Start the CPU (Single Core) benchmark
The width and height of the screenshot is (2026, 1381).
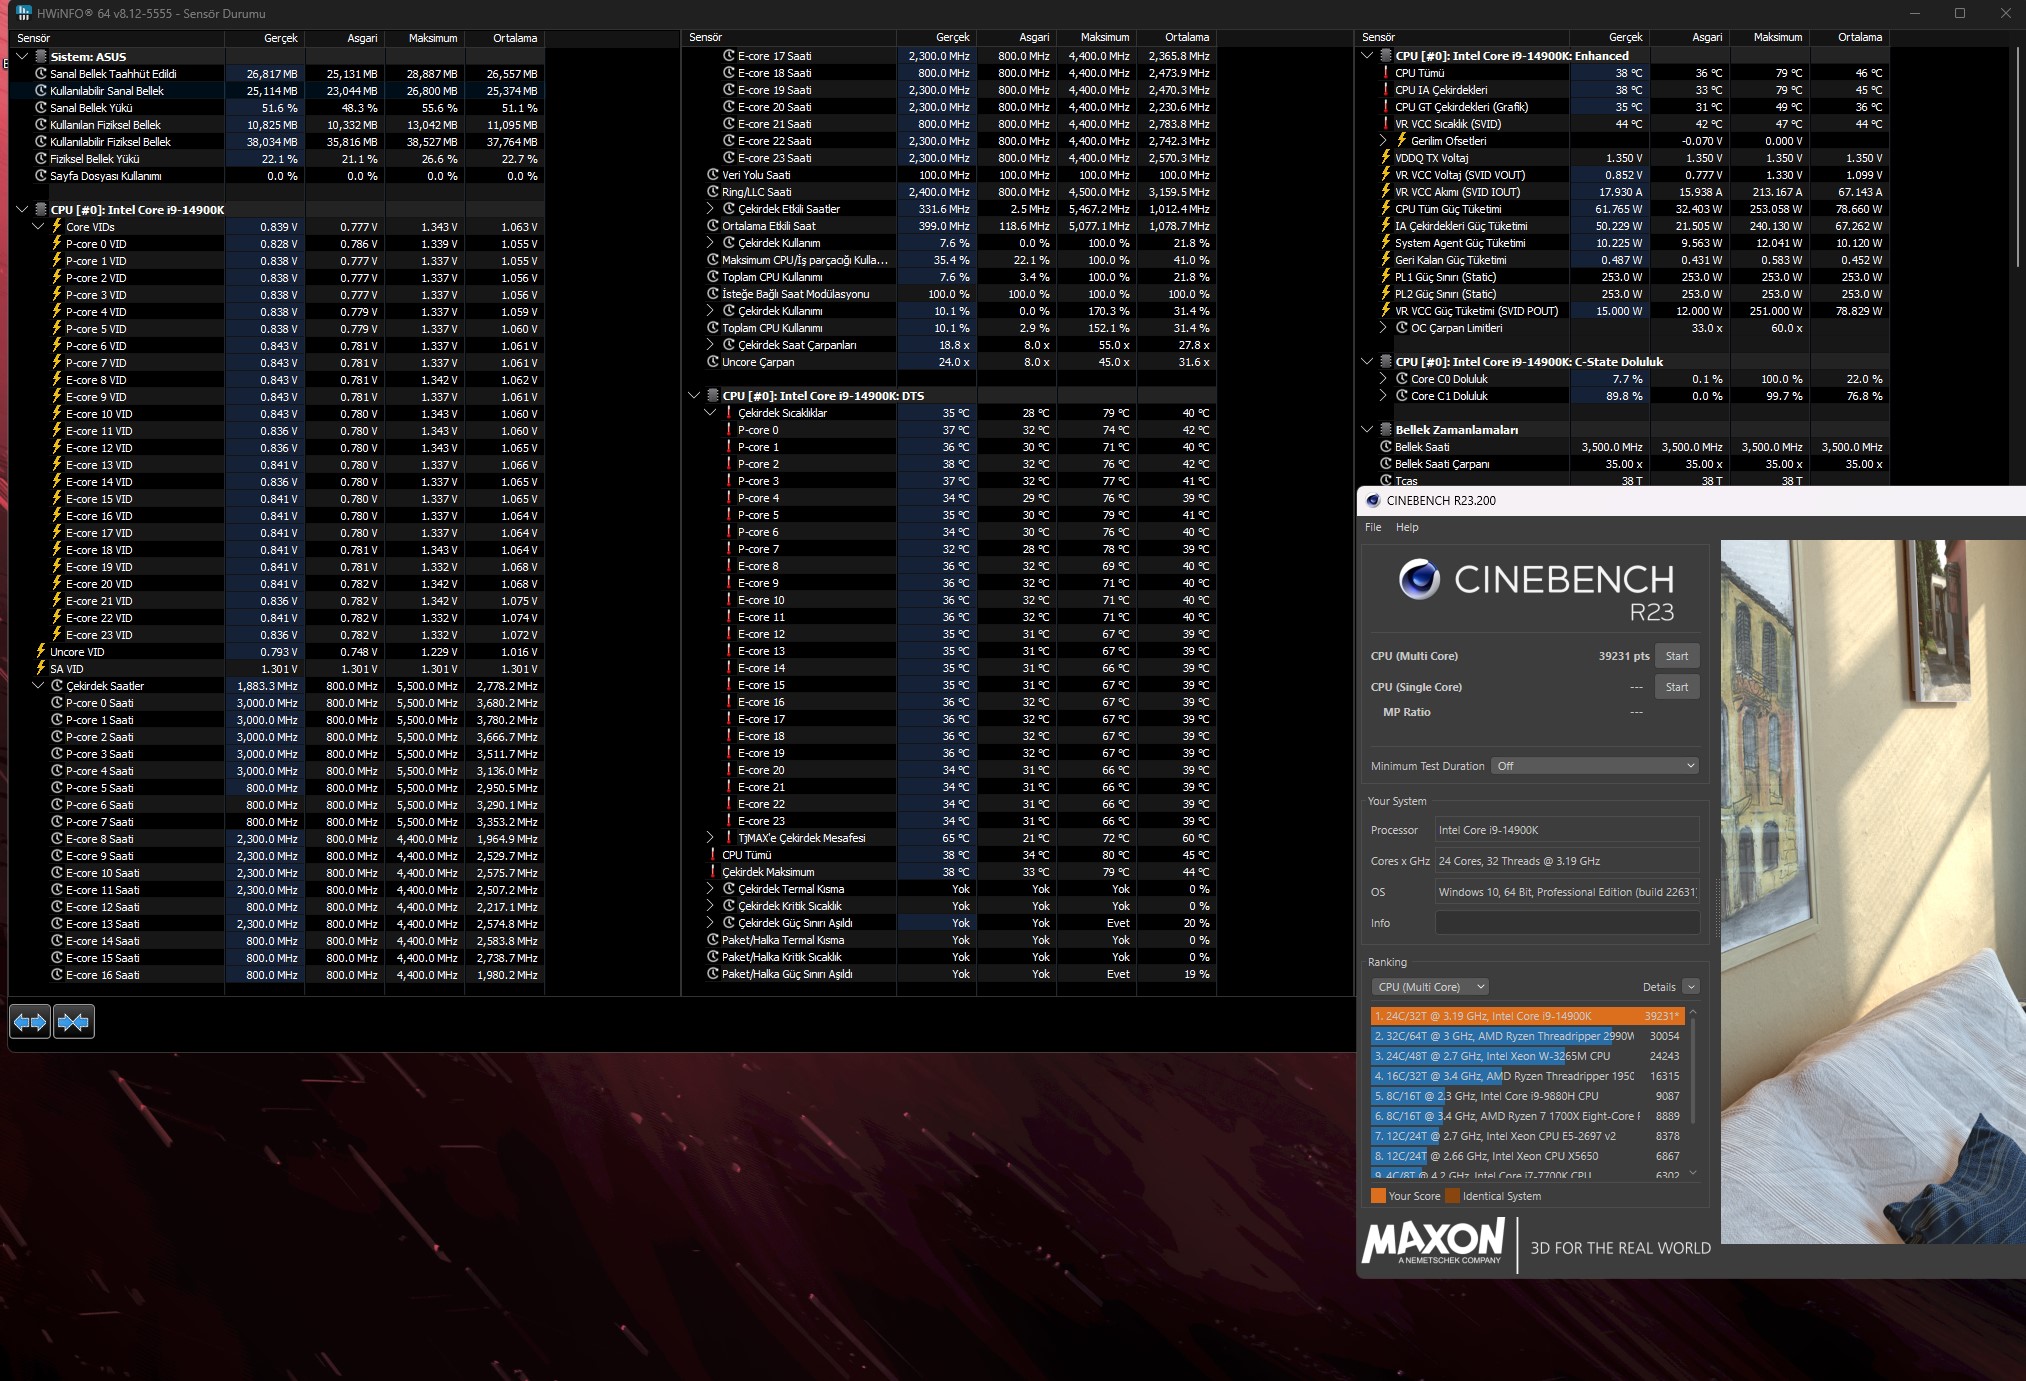pyautogui.click(x=1677, y=687)
